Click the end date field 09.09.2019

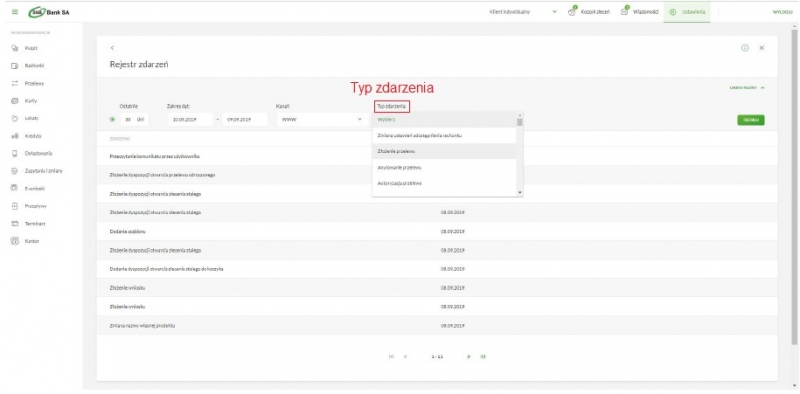pyautogui.click(x=244, y=120)
